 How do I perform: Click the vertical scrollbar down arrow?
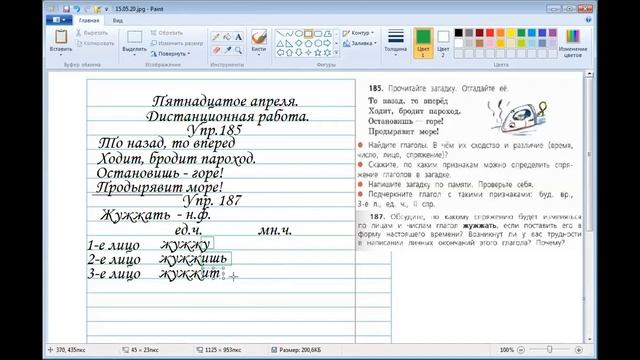click(x=589, y=339)
